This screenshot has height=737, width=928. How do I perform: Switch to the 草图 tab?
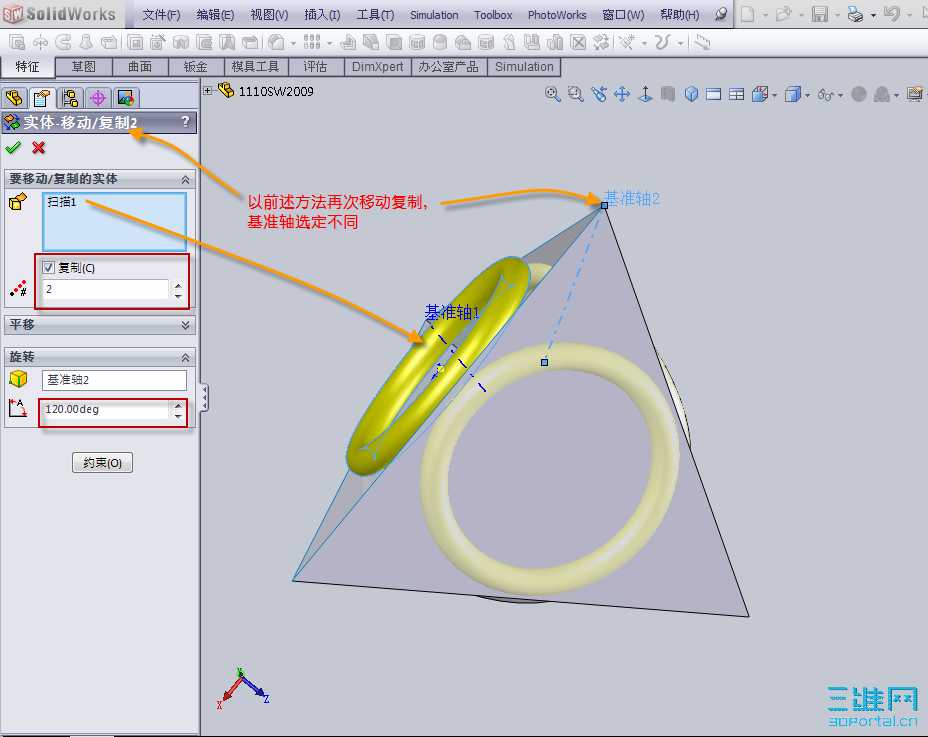click(x=83, y=67)
